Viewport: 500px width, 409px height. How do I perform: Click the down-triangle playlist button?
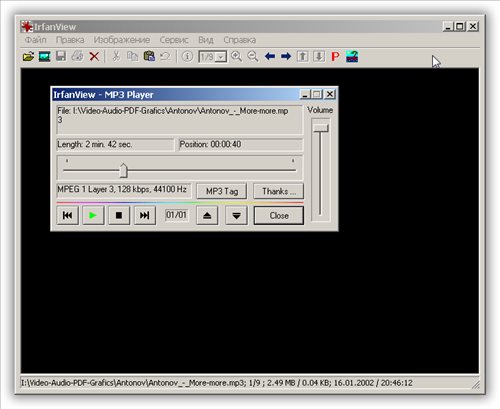236,215
